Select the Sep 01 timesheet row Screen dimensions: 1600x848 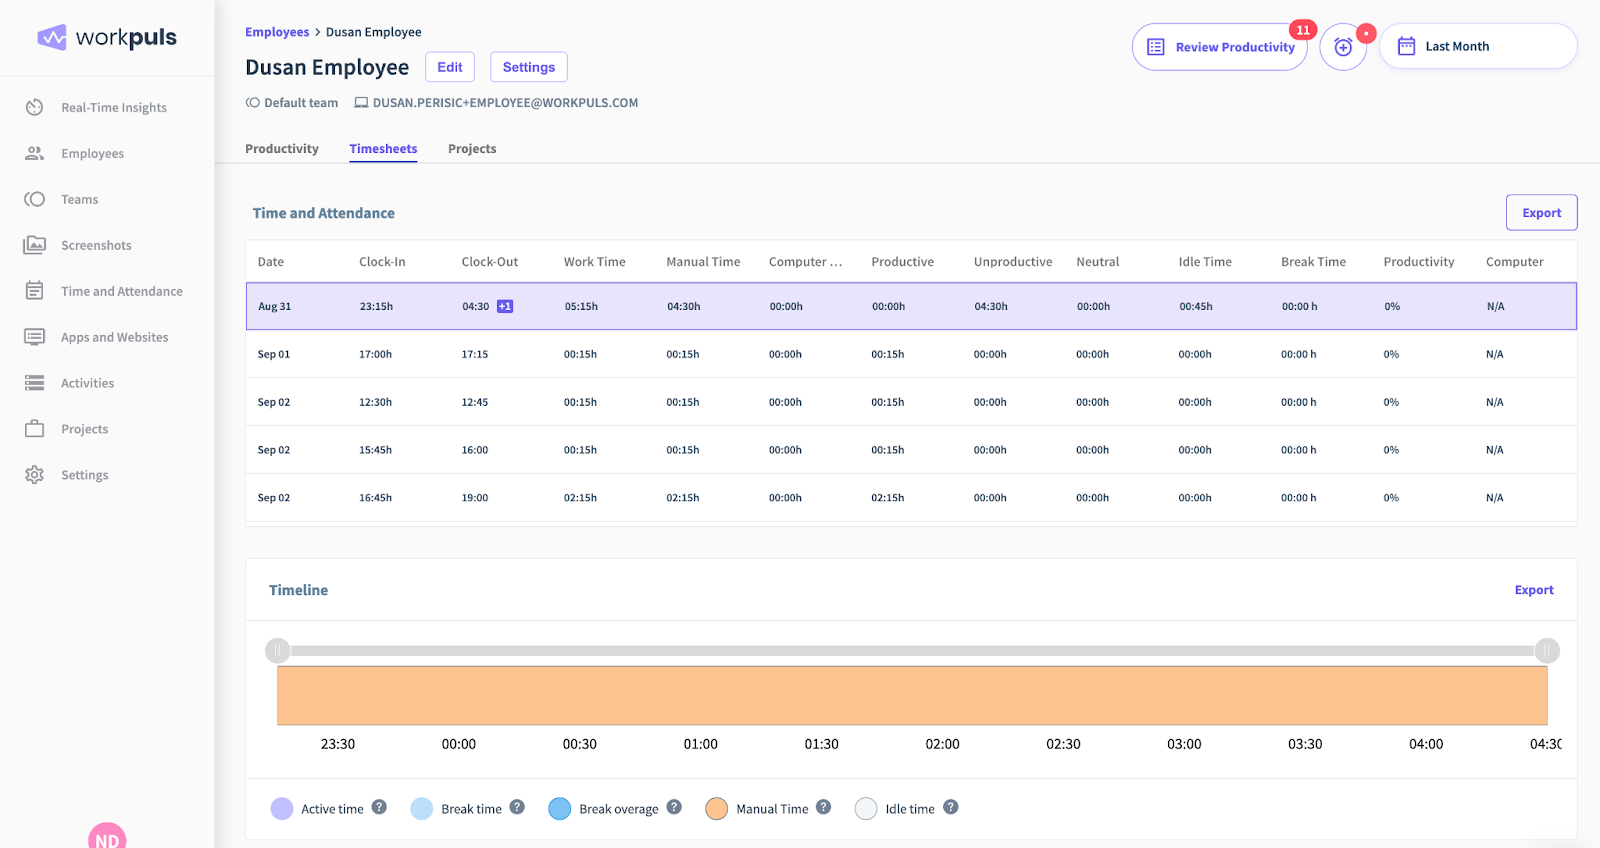coord(910,354)
